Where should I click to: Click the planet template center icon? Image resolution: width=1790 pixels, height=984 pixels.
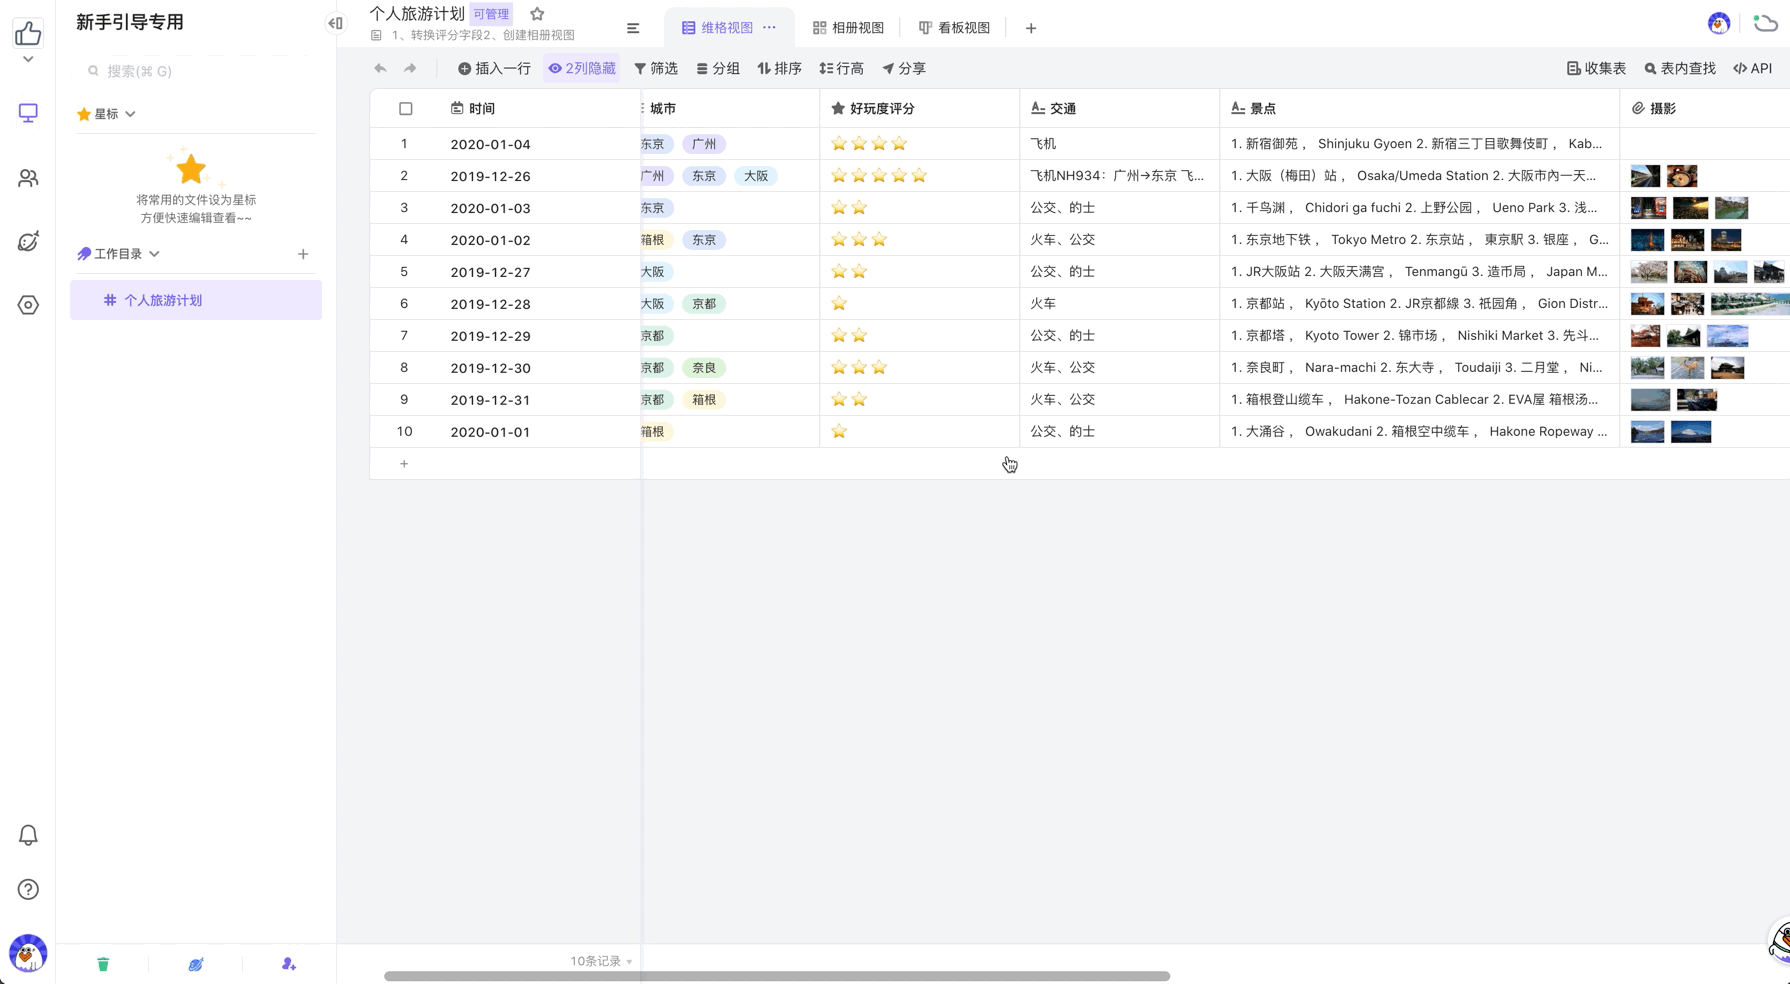pos(196,964)
